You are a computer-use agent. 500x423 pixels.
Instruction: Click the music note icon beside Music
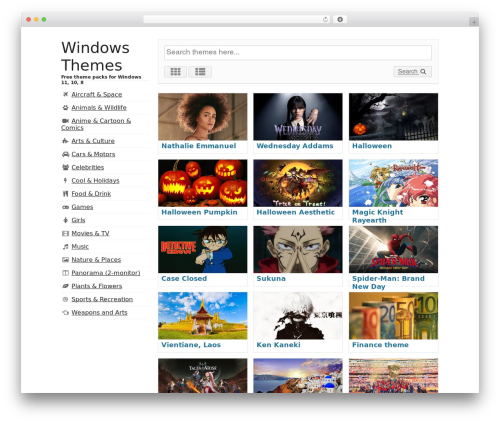click(65, 247)
